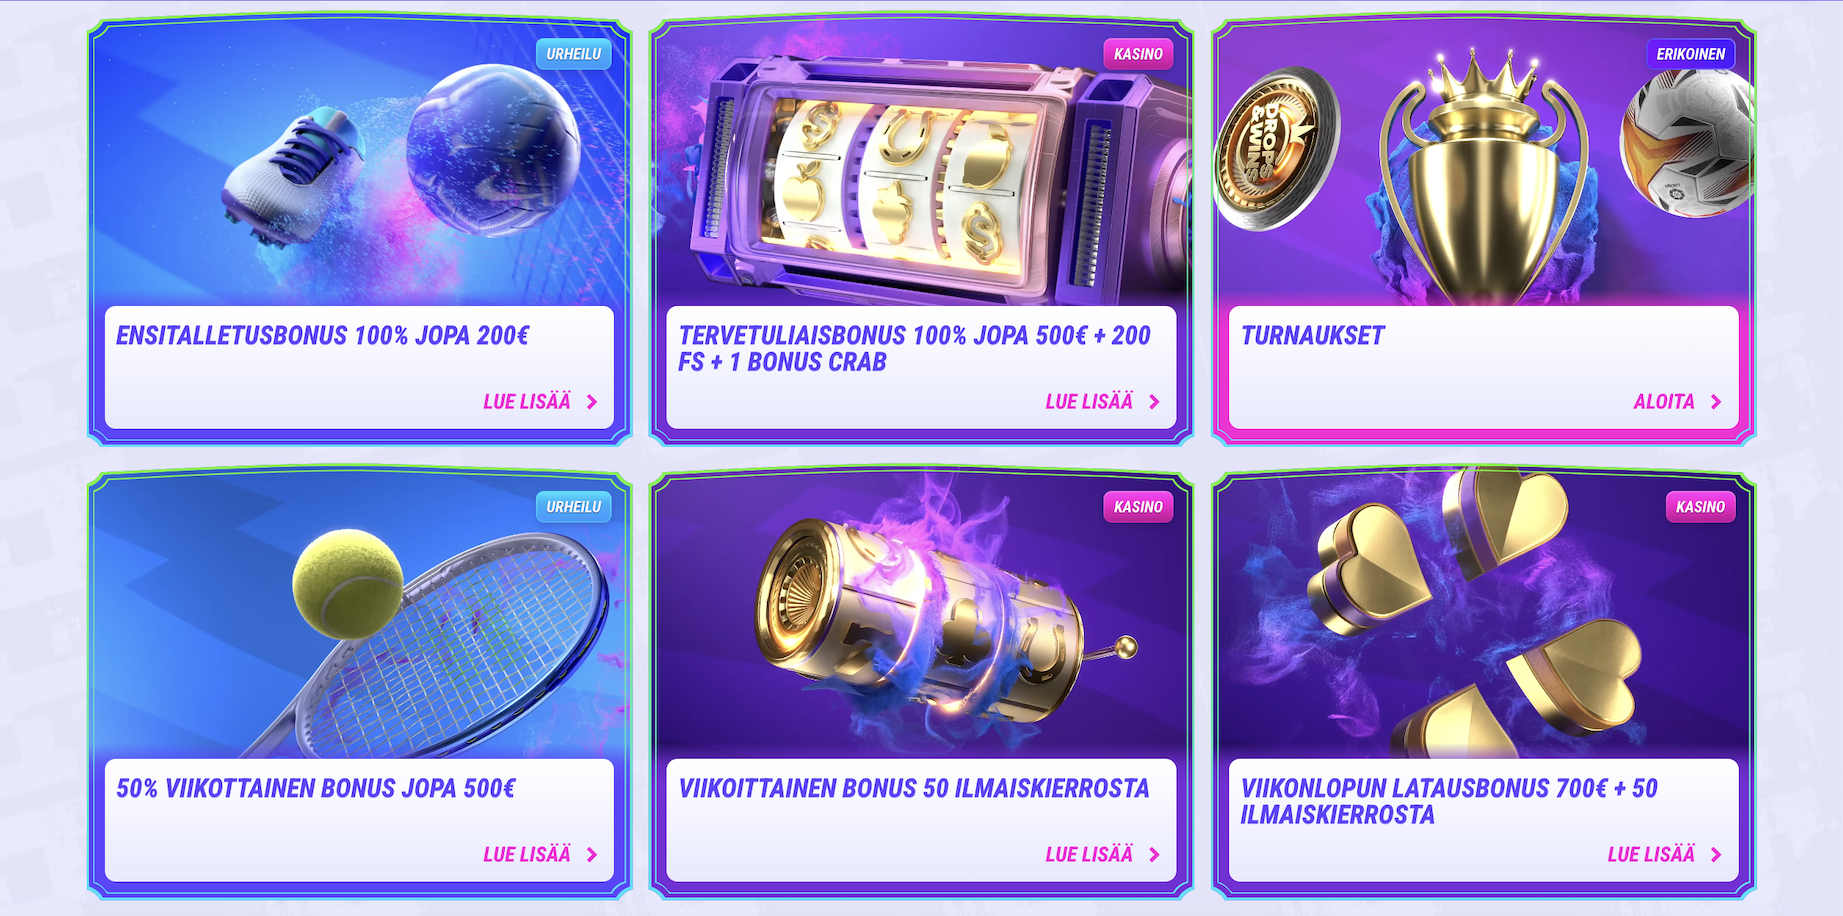1843x916 pixels.
Task: Select the Urheilu tag on football card
Action: click(574, 54)
